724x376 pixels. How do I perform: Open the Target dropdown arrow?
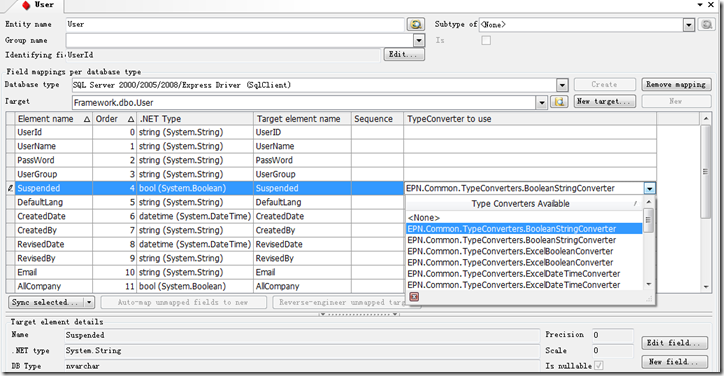[x=542, y=102]
